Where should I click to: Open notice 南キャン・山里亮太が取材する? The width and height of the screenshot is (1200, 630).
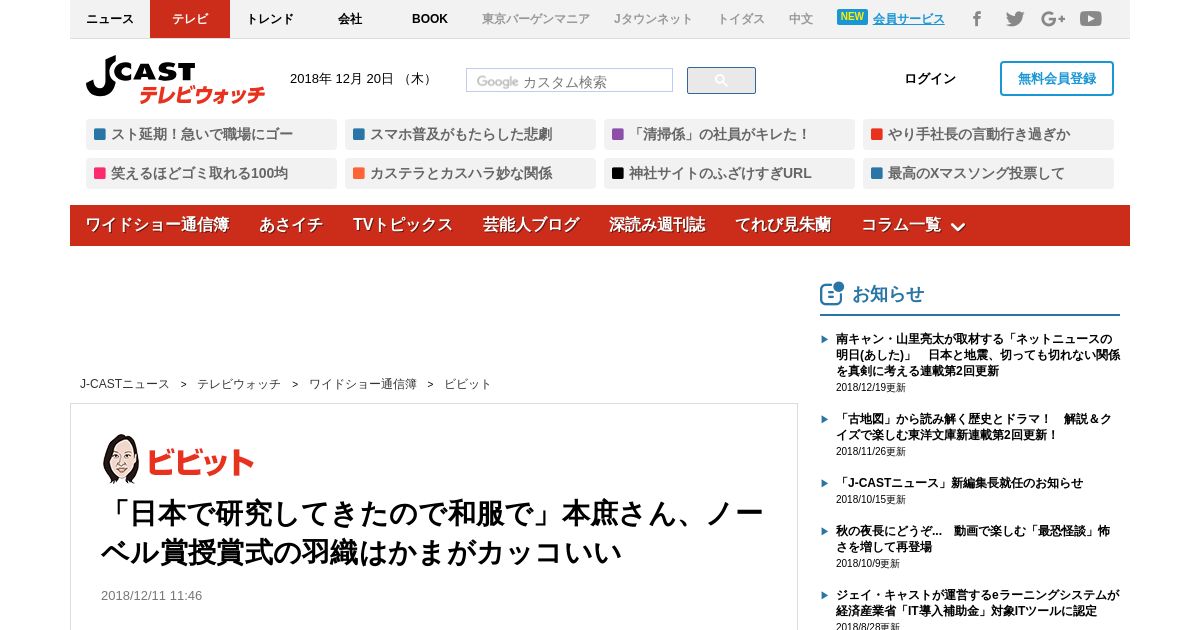coord(978,355)
